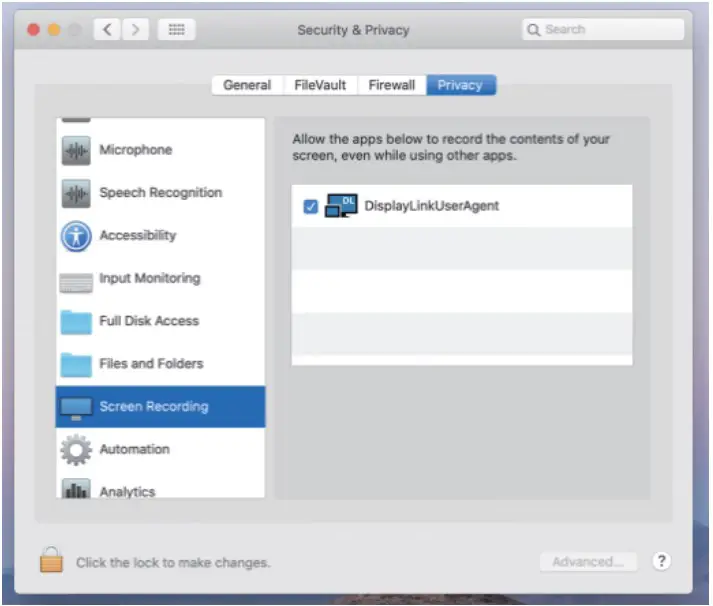This screenshot has height=606, width=713.
Task: Click the Automation gear icon
Action: (76, 450)
